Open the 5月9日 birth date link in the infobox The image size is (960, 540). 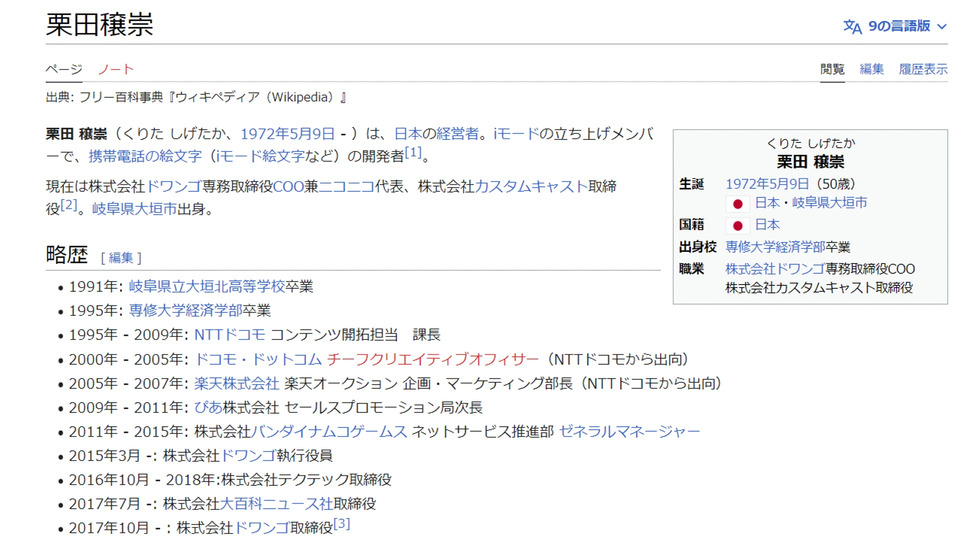pyautogui.click(x=790, y=184)
